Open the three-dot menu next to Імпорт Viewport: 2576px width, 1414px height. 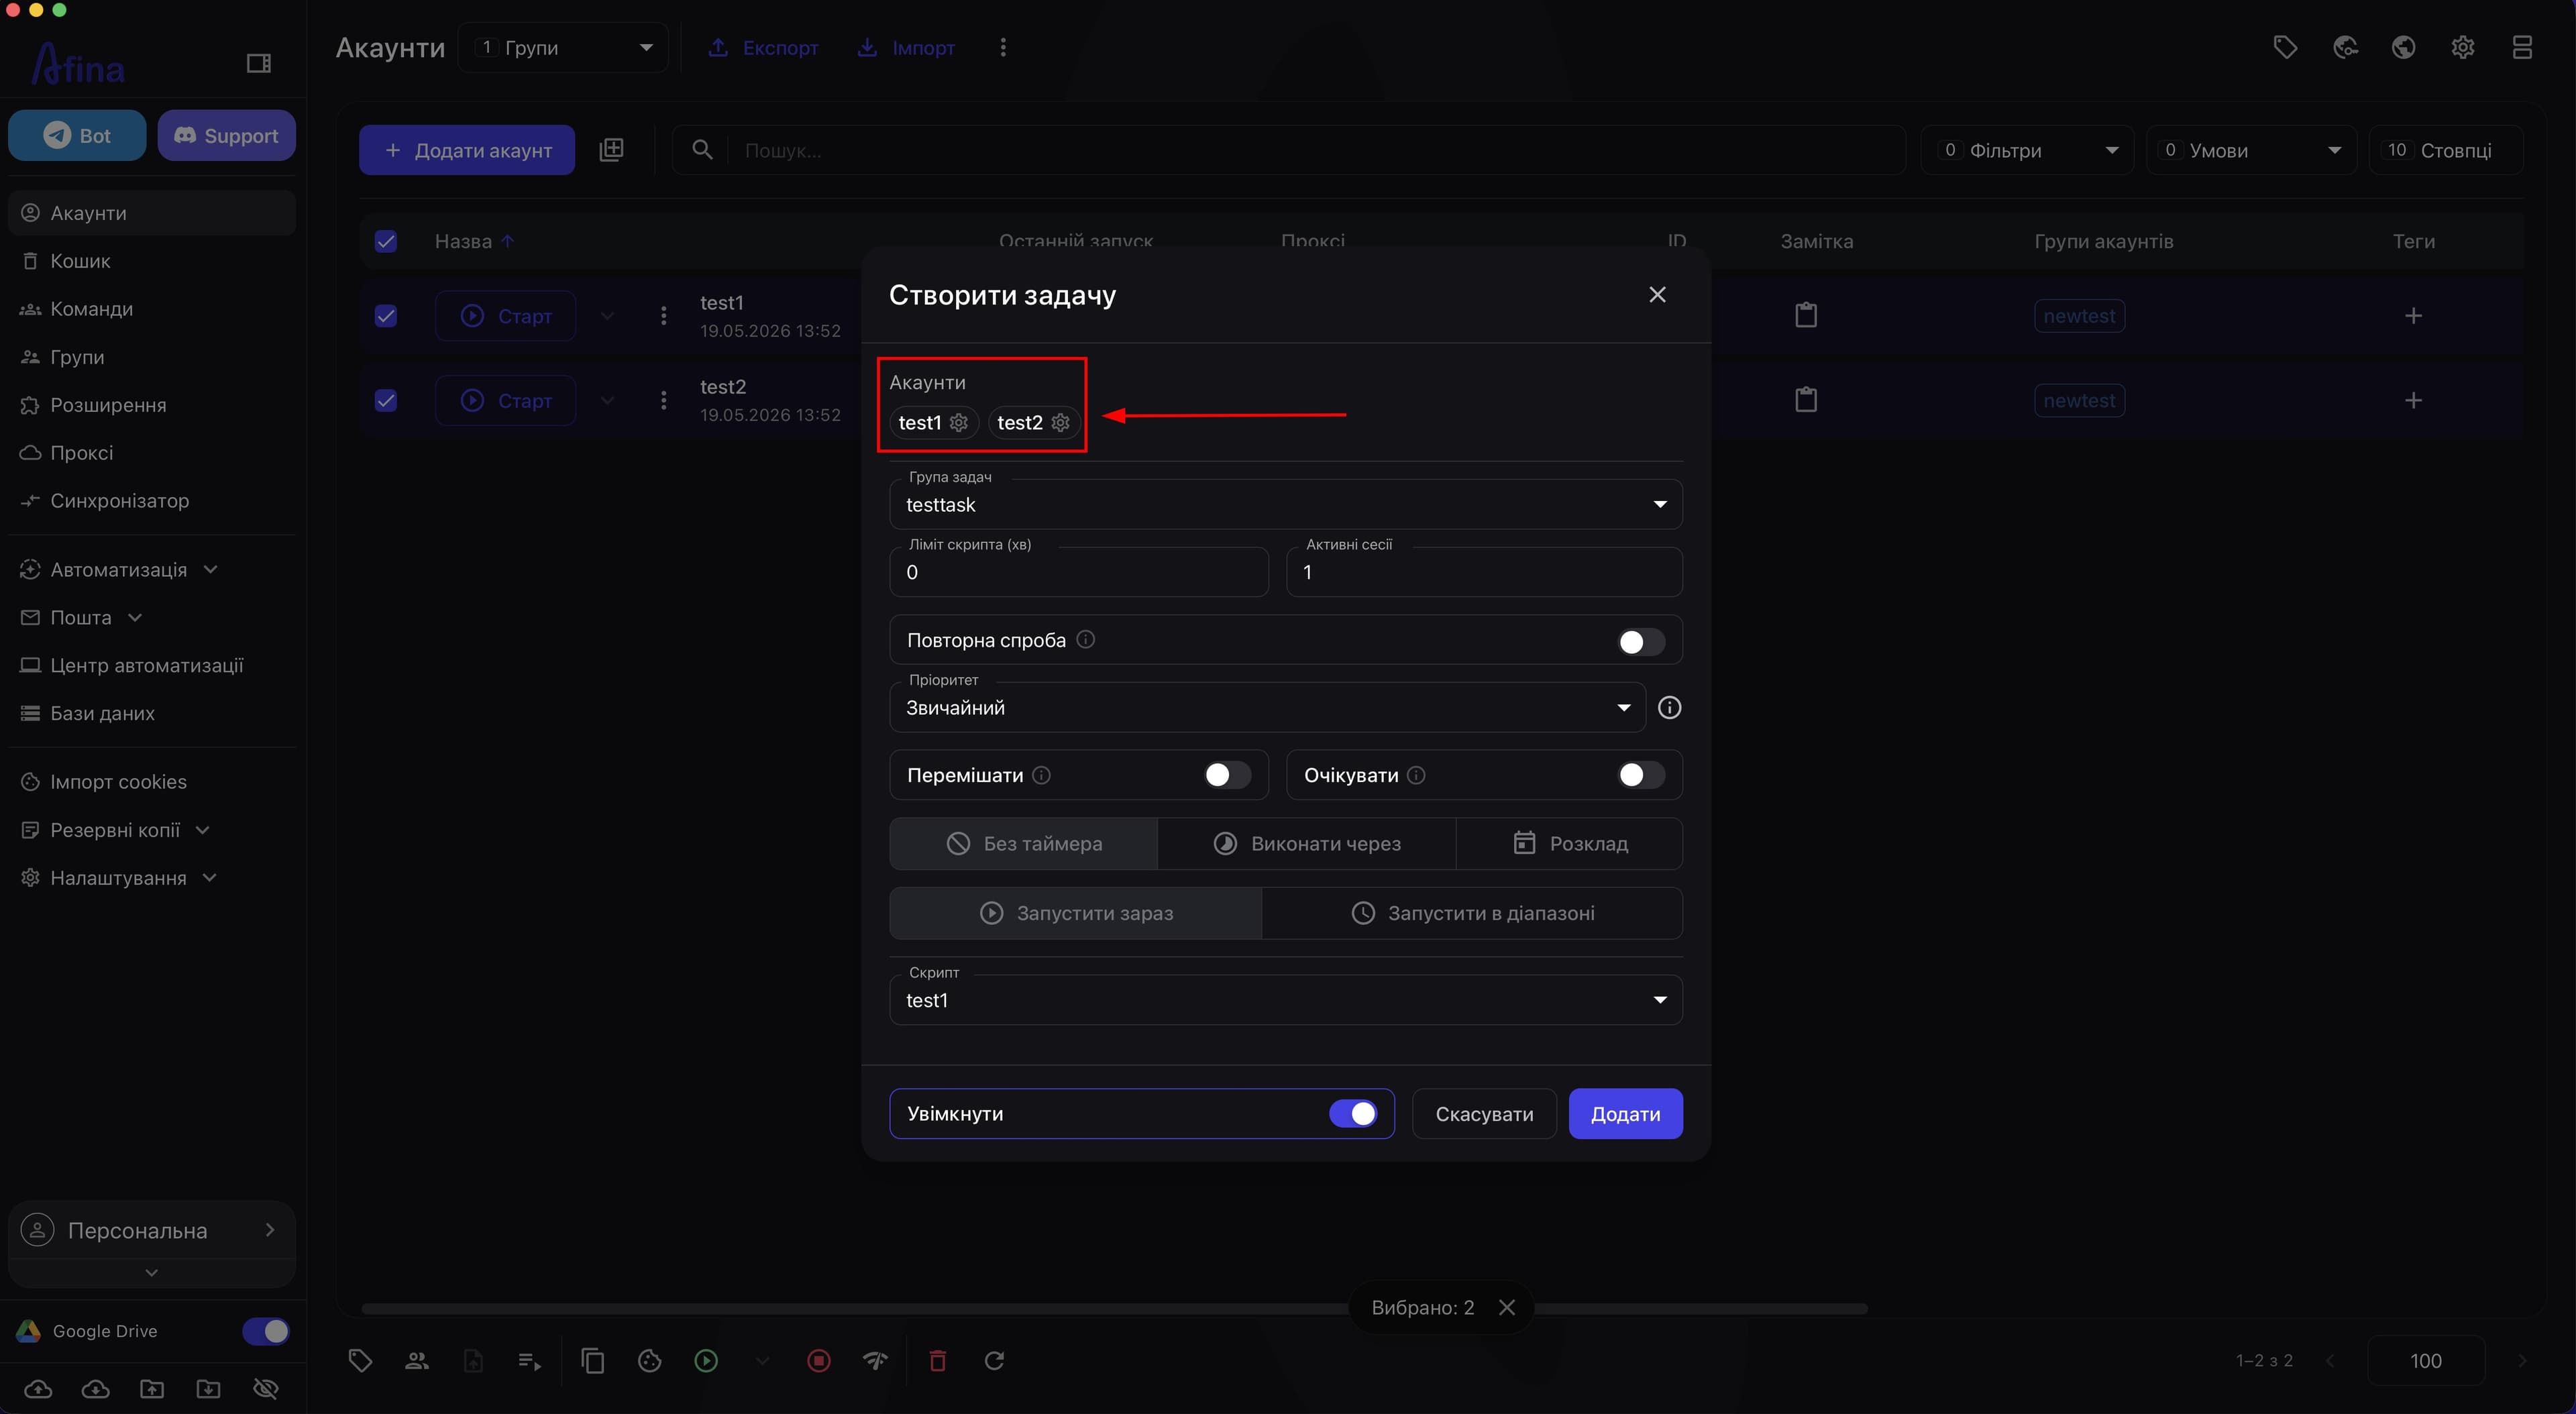1003,48
